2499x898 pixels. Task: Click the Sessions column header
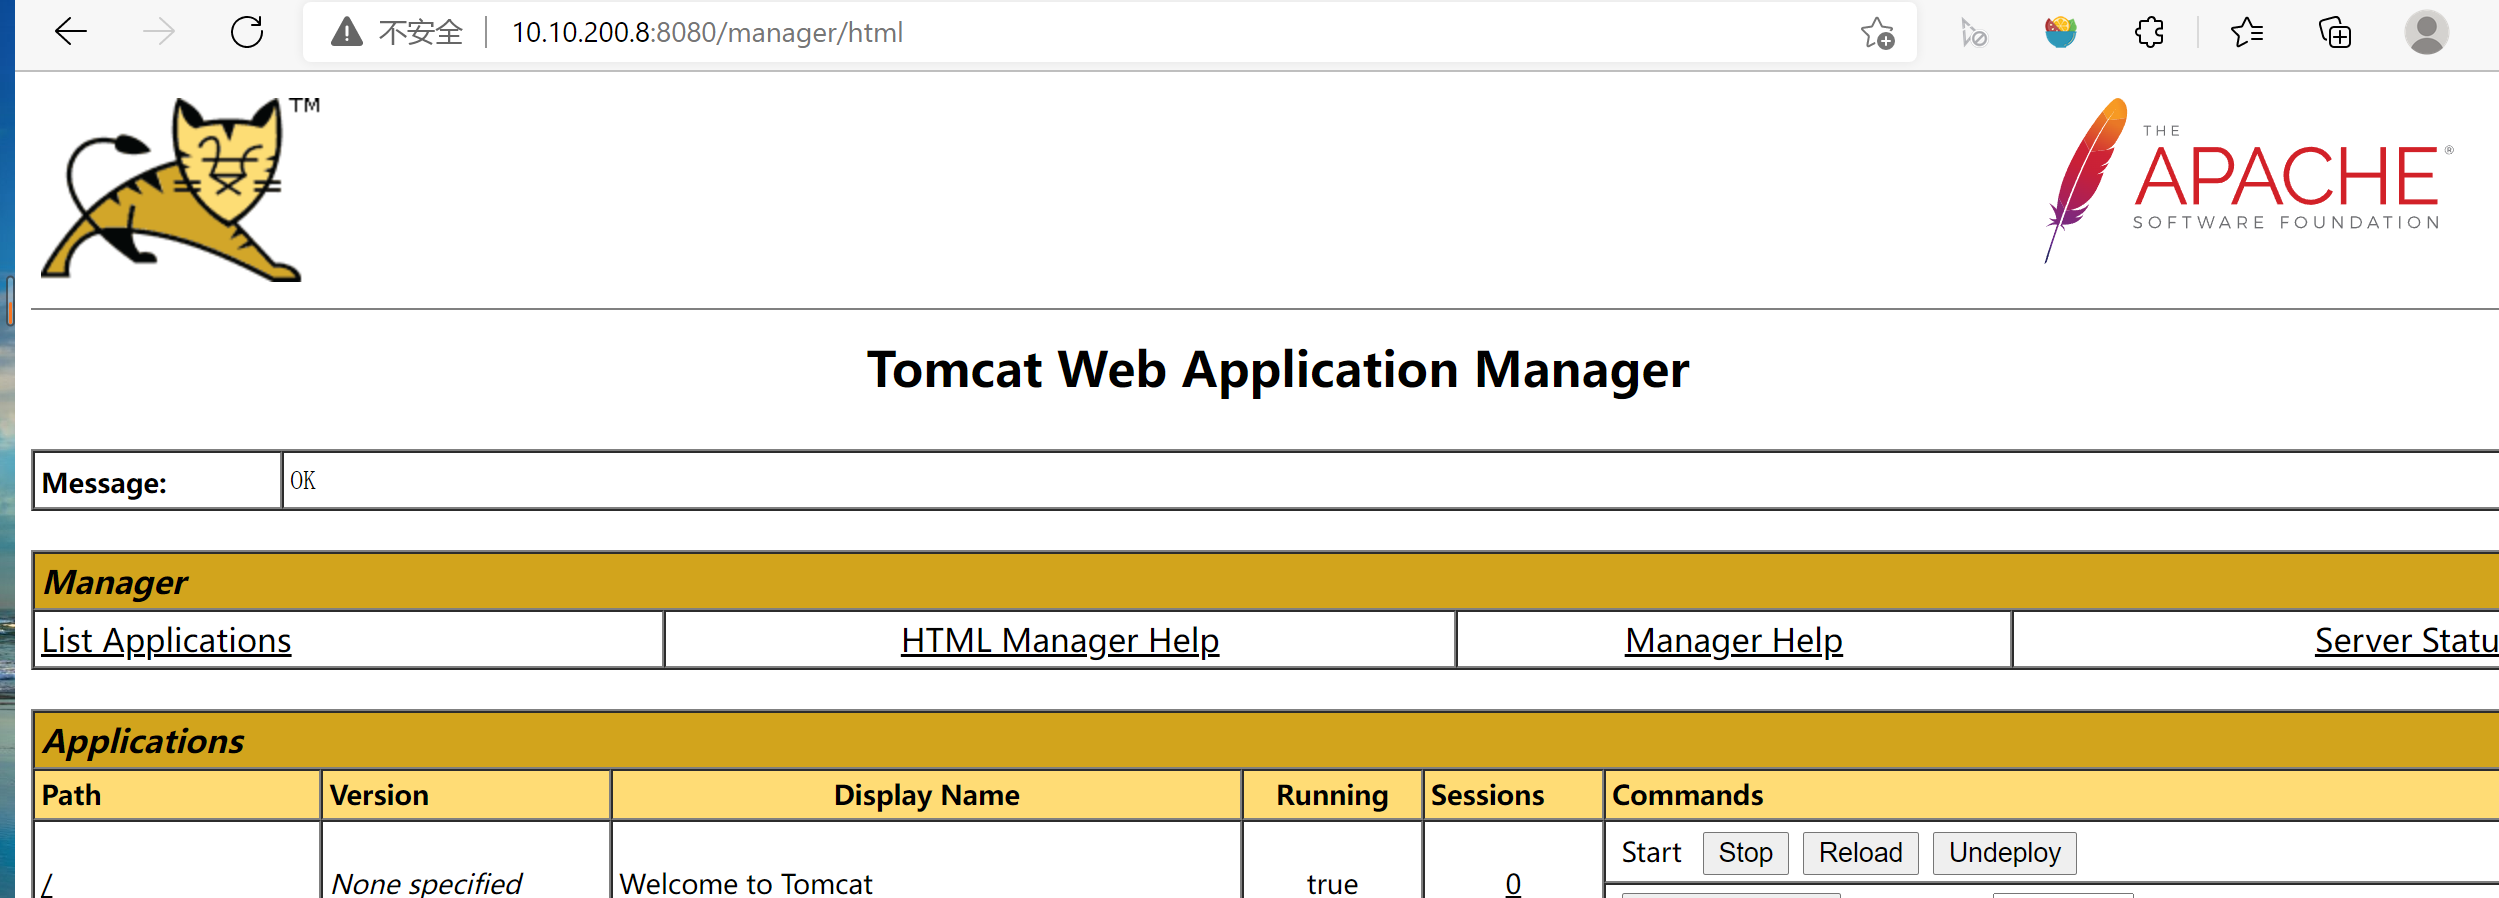[1513, 795]
